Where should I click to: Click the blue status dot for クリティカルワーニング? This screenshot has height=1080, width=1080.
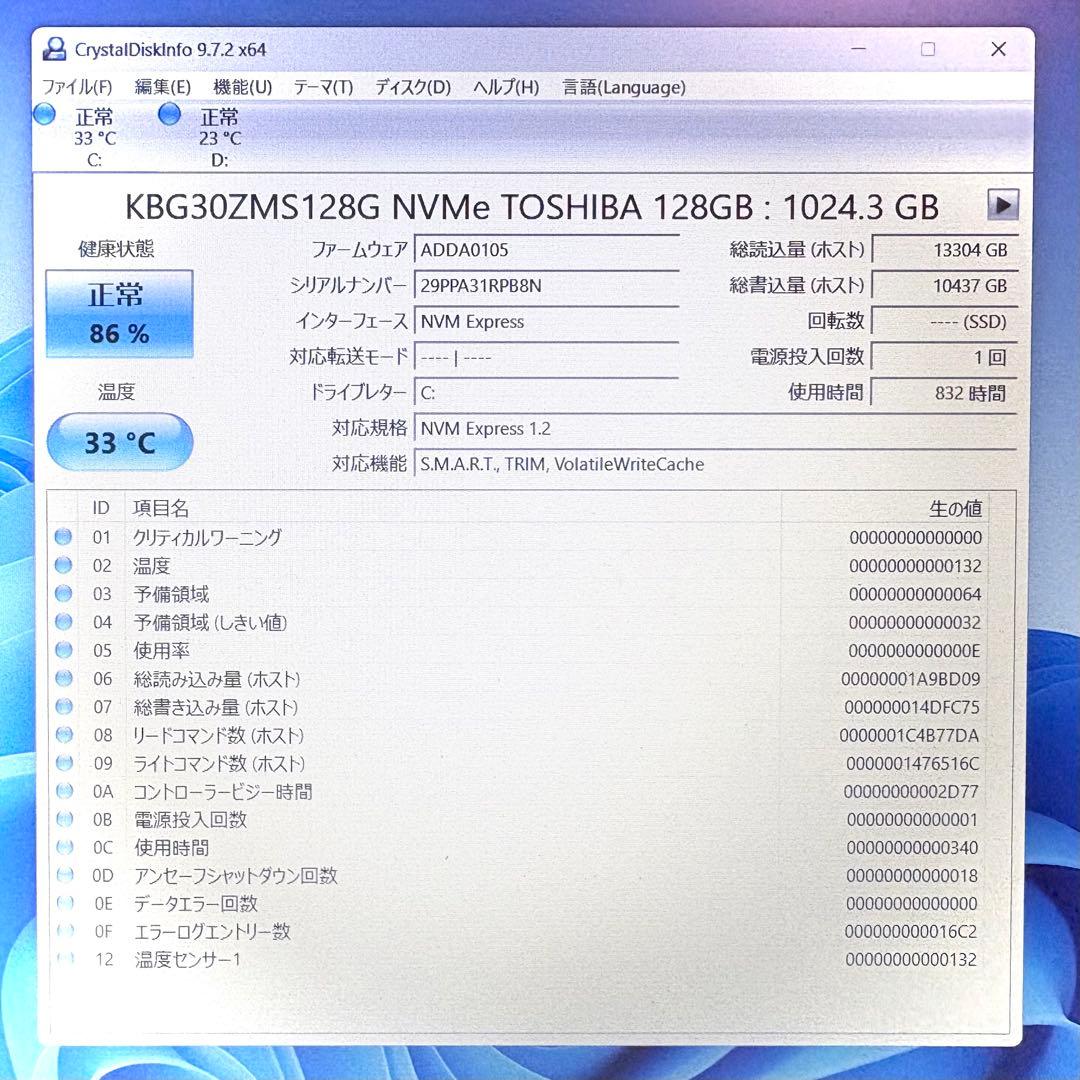pyautogui.click(x=62, y=537)
